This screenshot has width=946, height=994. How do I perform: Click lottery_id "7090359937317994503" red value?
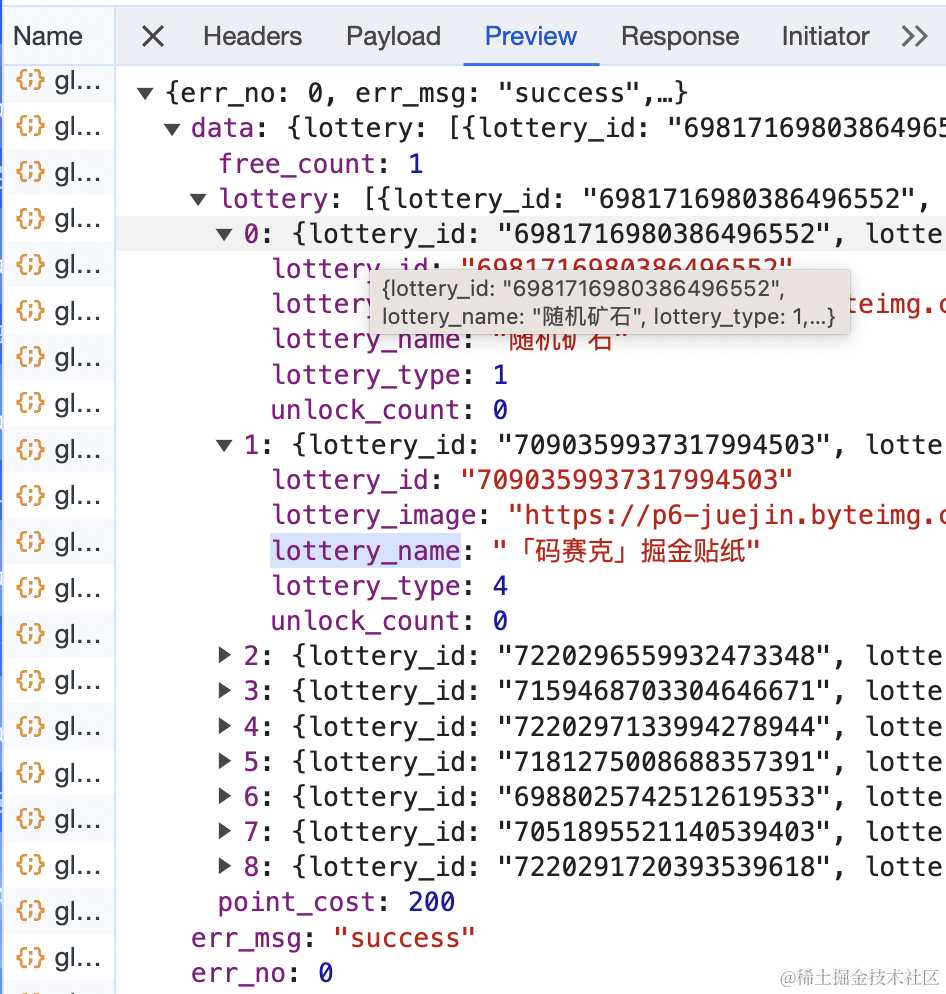click(x=626, y=480)
